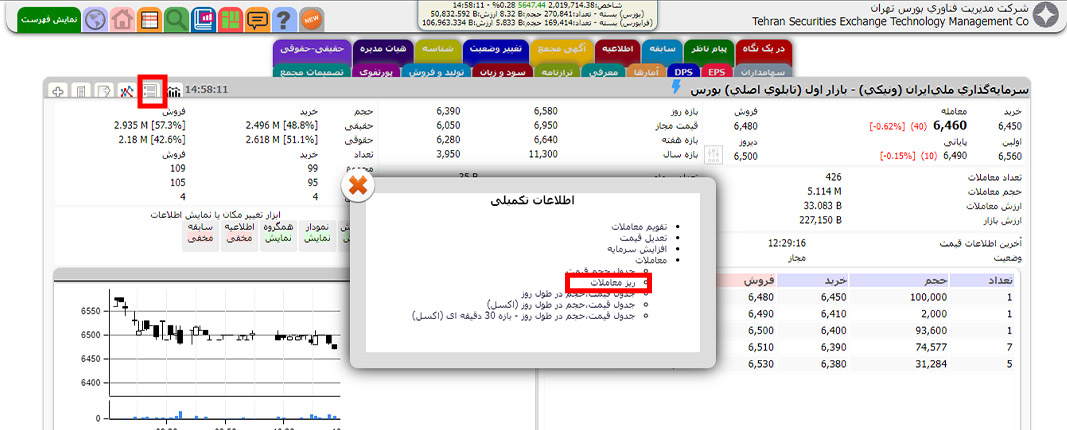Click the green magnifier search icon
The image size is (1067, 430).
pos(176,19)
